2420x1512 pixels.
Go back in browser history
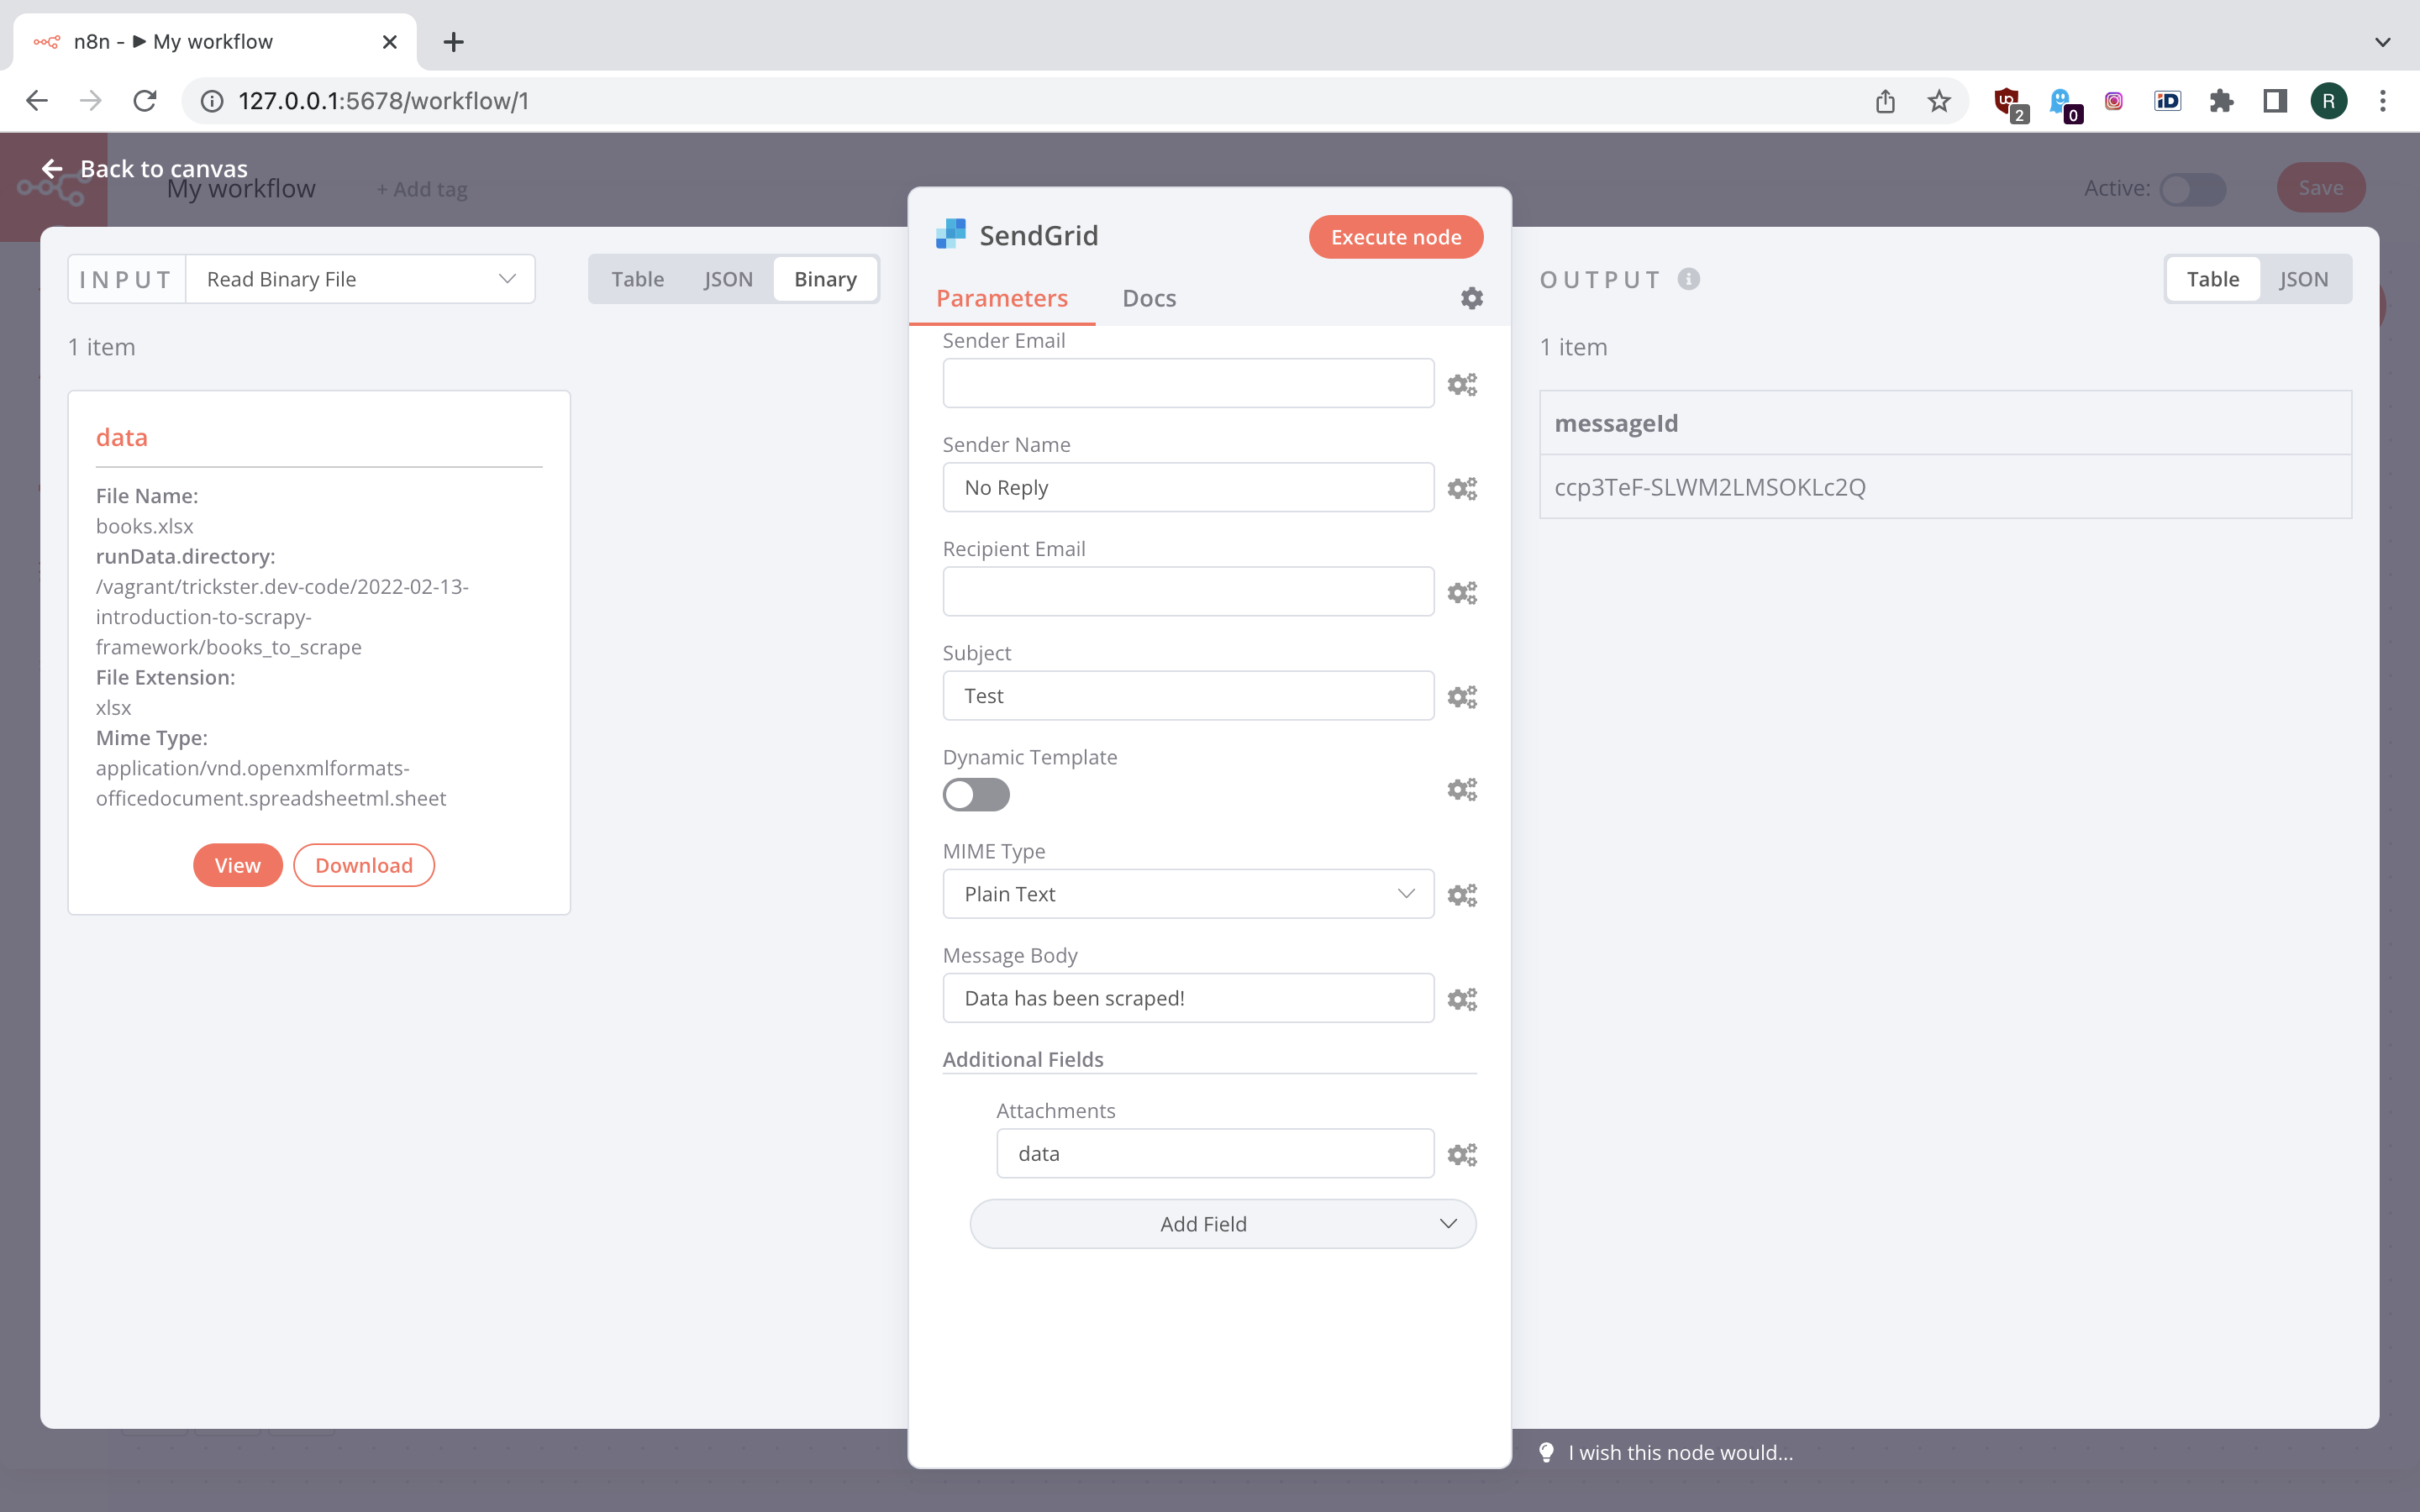click(37, 101)
